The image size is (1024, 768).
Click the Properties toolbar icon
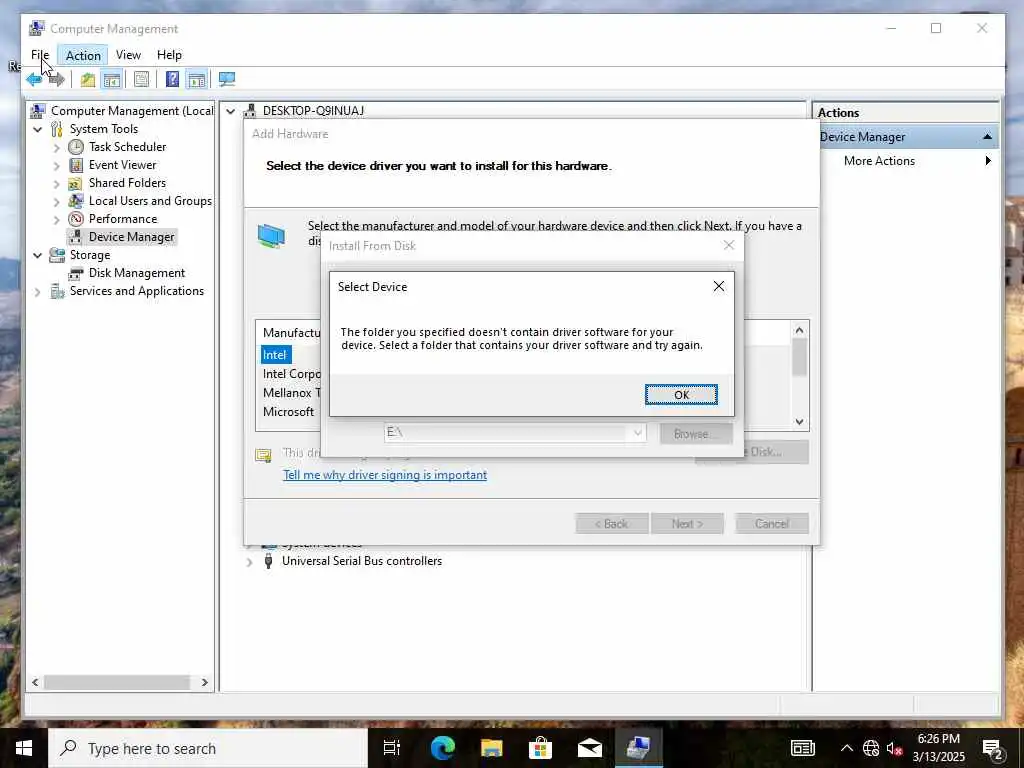point(141,80)
